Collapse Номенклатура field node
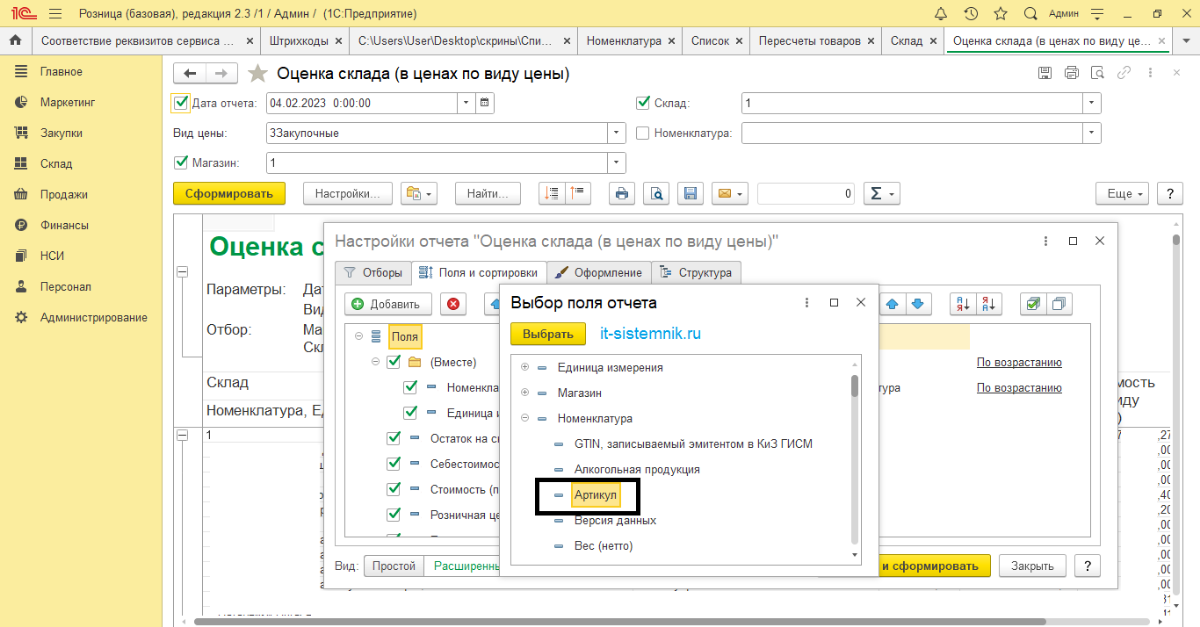Viewport: 1200px width, 627px height. click(524, 418)
